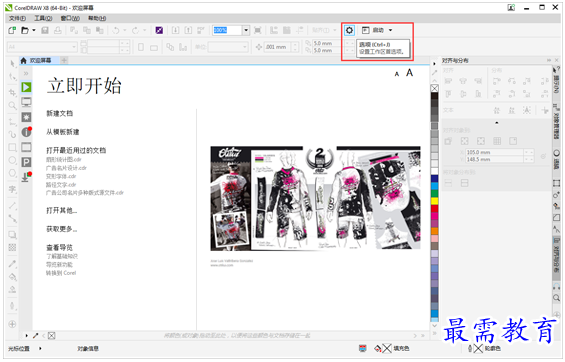Click the Open folder icon in toolbar
The width and height of the screenshot is (565, 362).
pyautogui.click(x=25, y=30)
